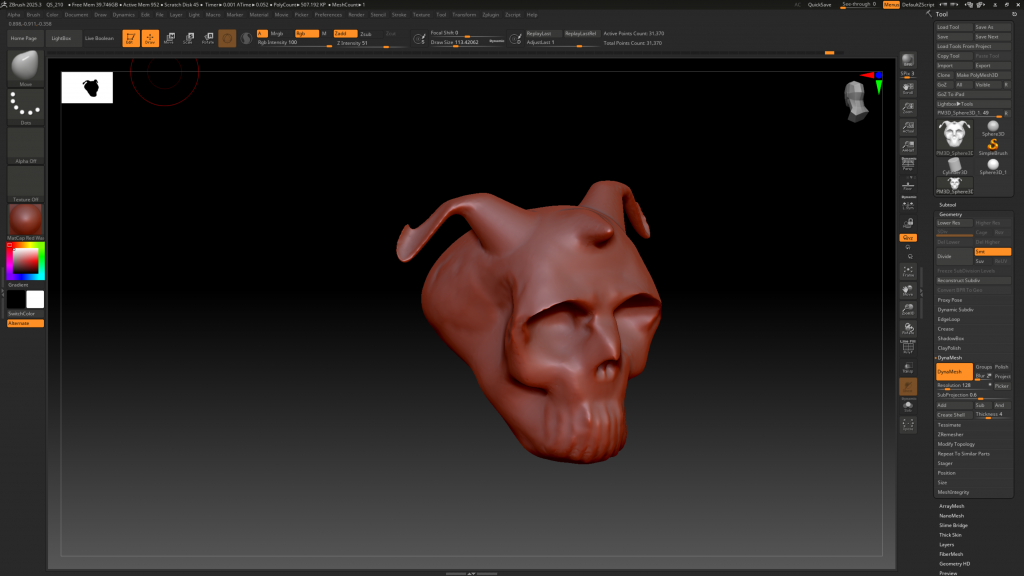Screen dimensions: 1024x576
Task: Select the Scroll canvas icon
Action: click(x=908, y=89)
